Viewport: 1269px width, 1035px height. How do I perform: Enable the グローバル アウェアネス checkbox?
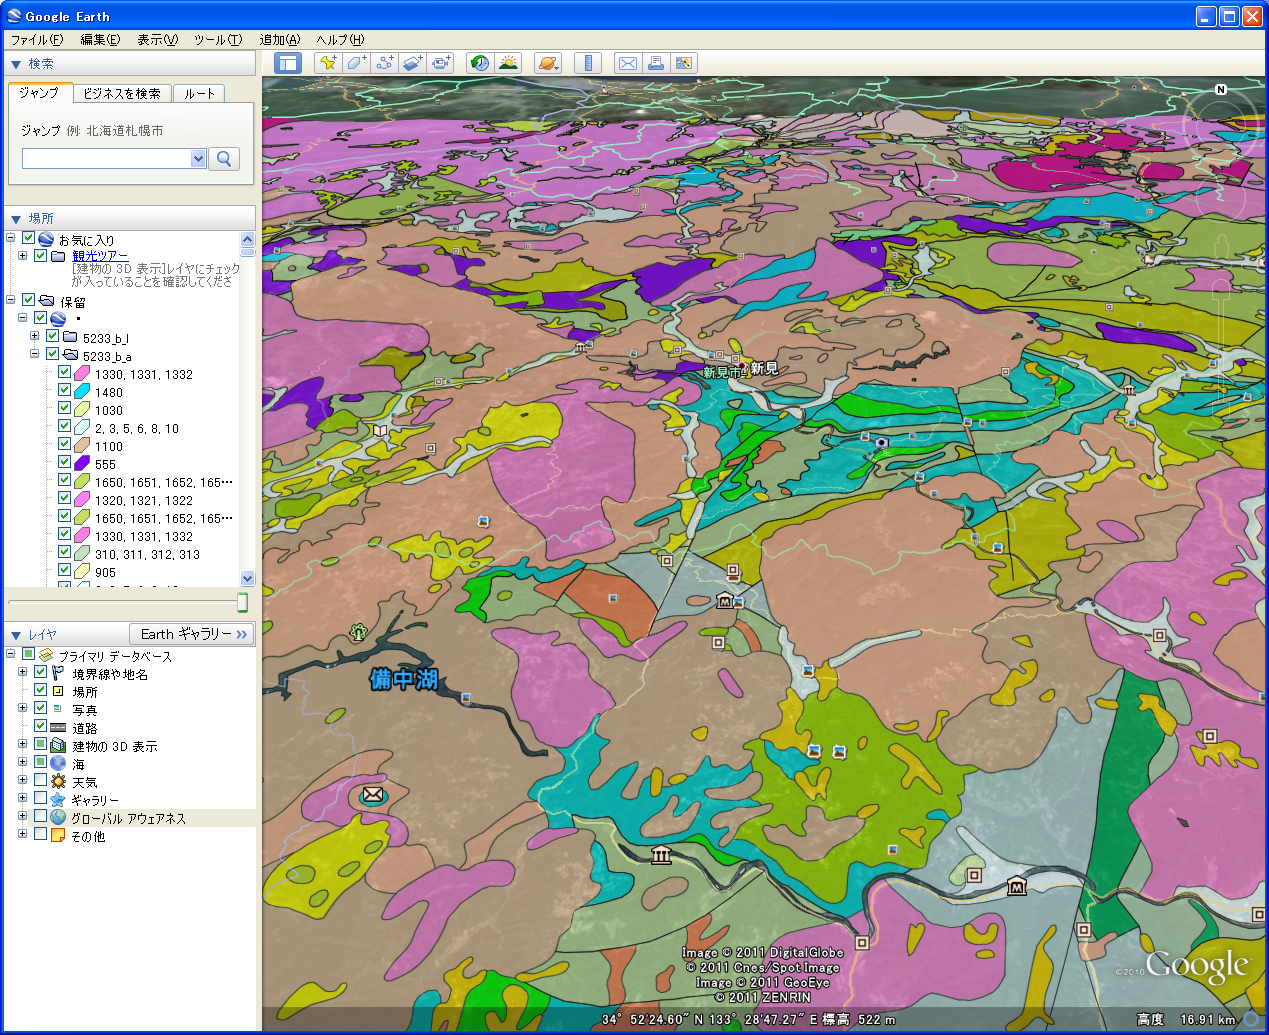41,817
